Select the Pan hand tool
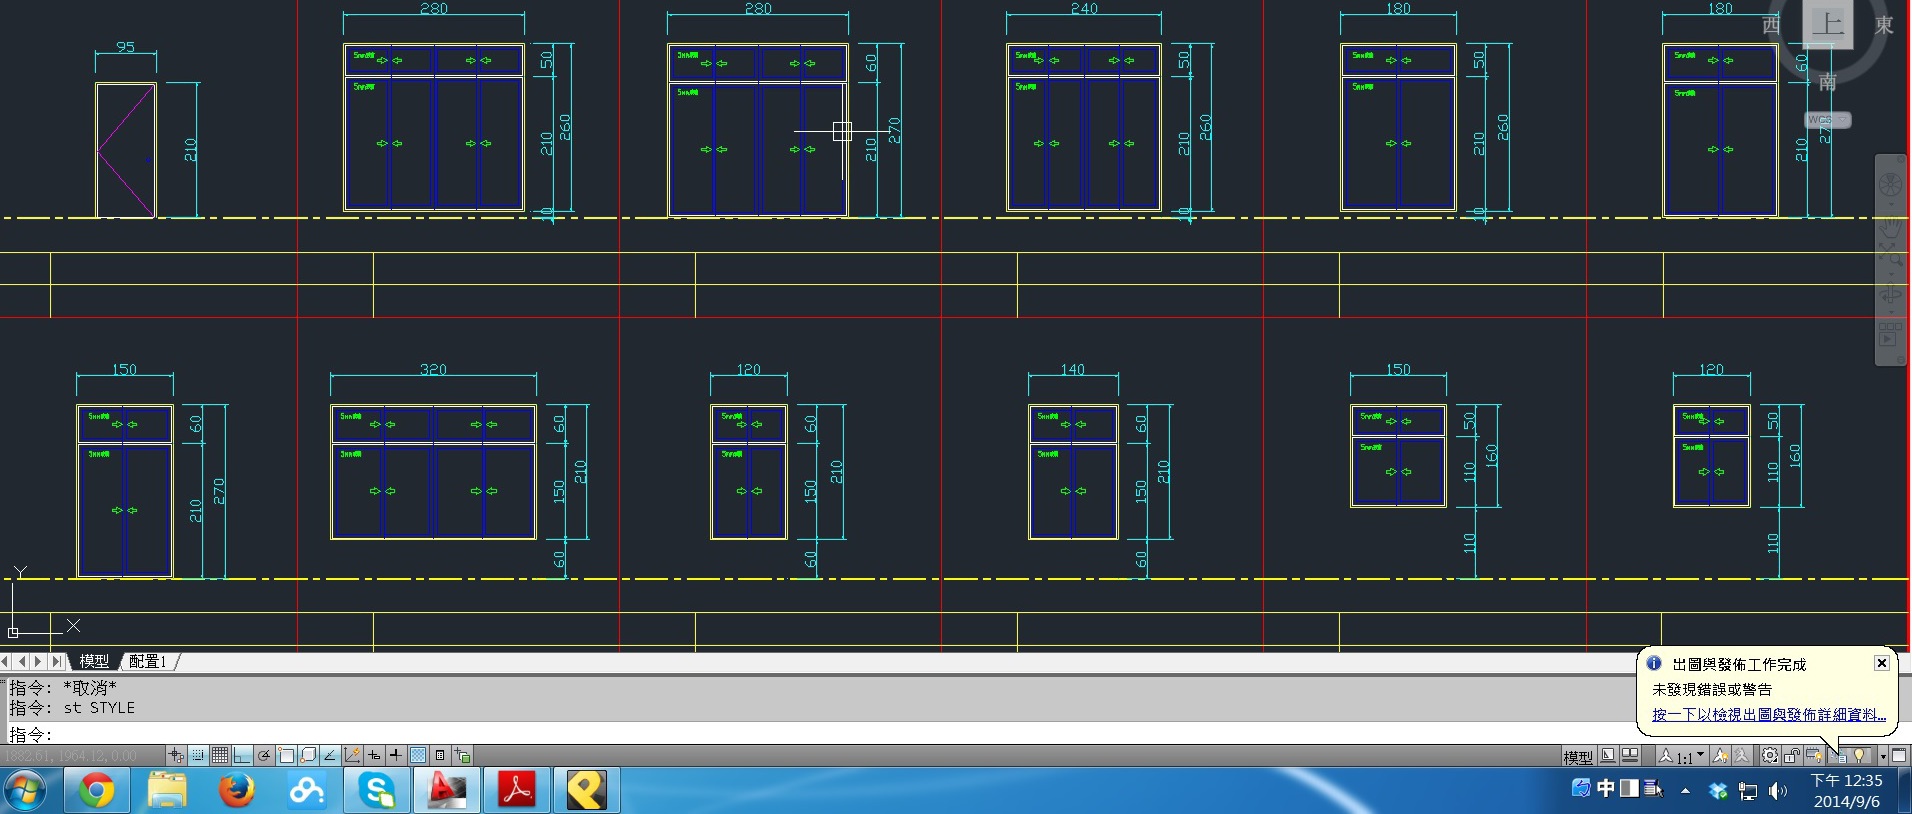This screenshot has width=1912, height=814. click(x=1890, y=228)
